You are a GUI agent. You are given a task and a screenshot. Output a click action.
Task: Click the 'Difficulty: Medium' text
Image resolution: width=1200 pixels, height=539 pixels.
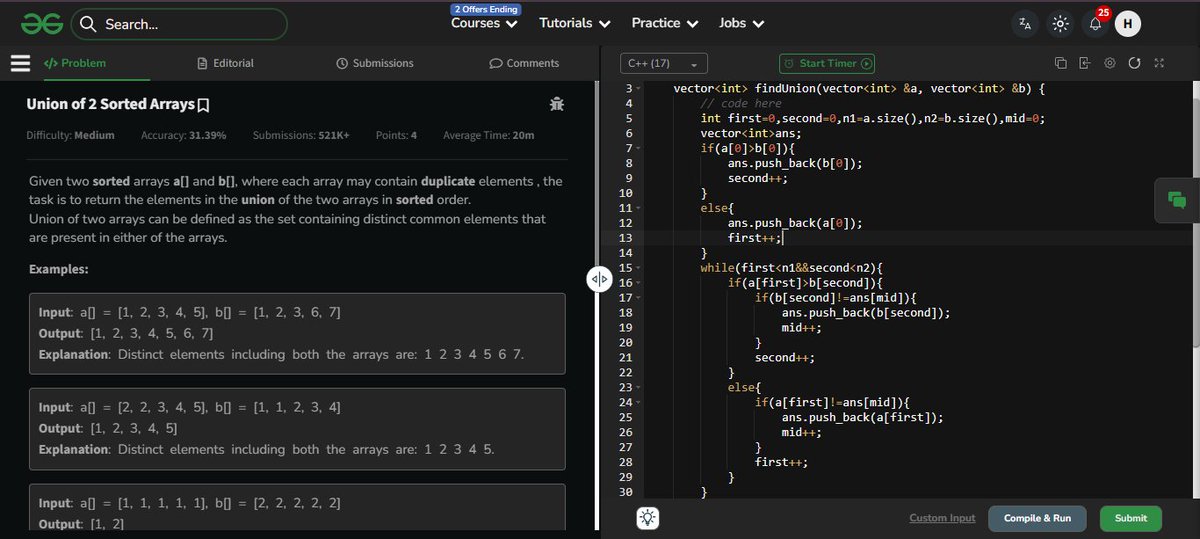point(70,135)
